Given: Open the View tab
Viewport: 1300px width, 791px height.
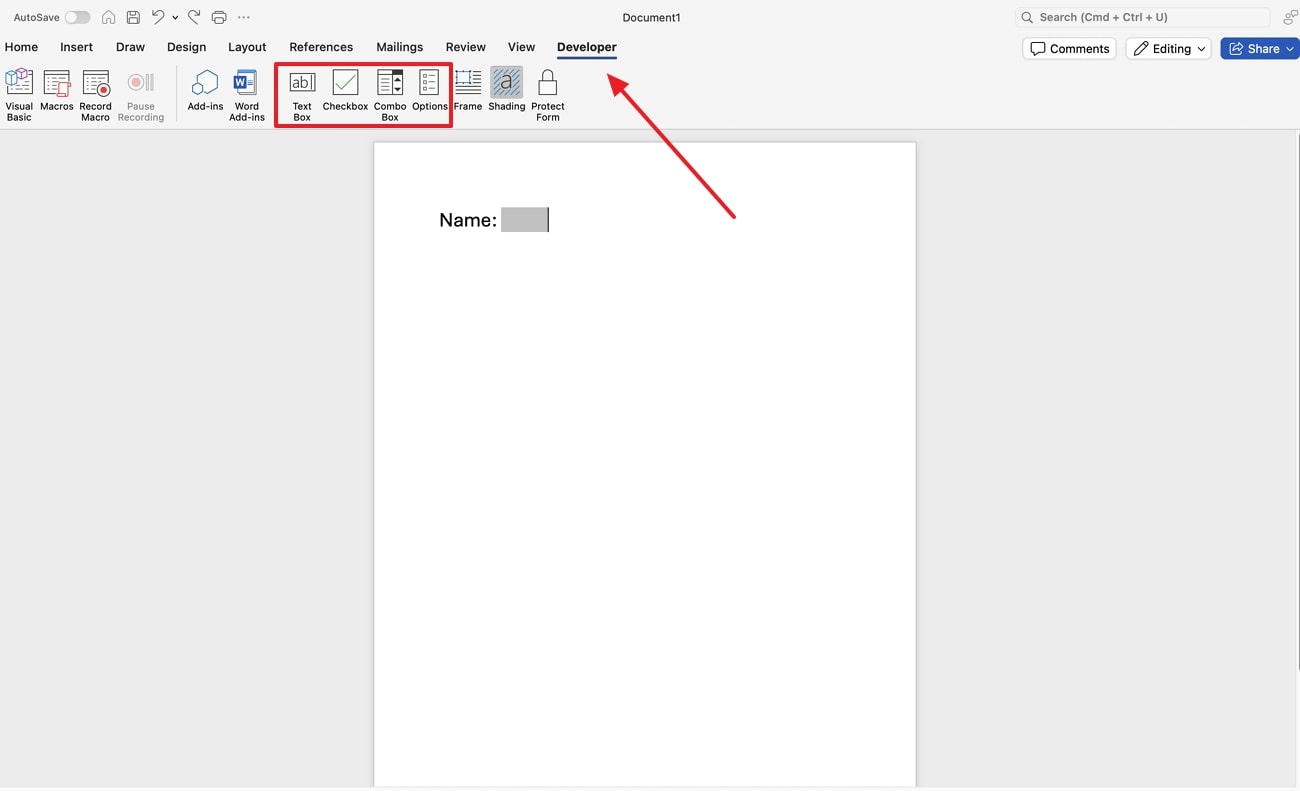Looking at the screenshot, I should [x=521, y=47].
